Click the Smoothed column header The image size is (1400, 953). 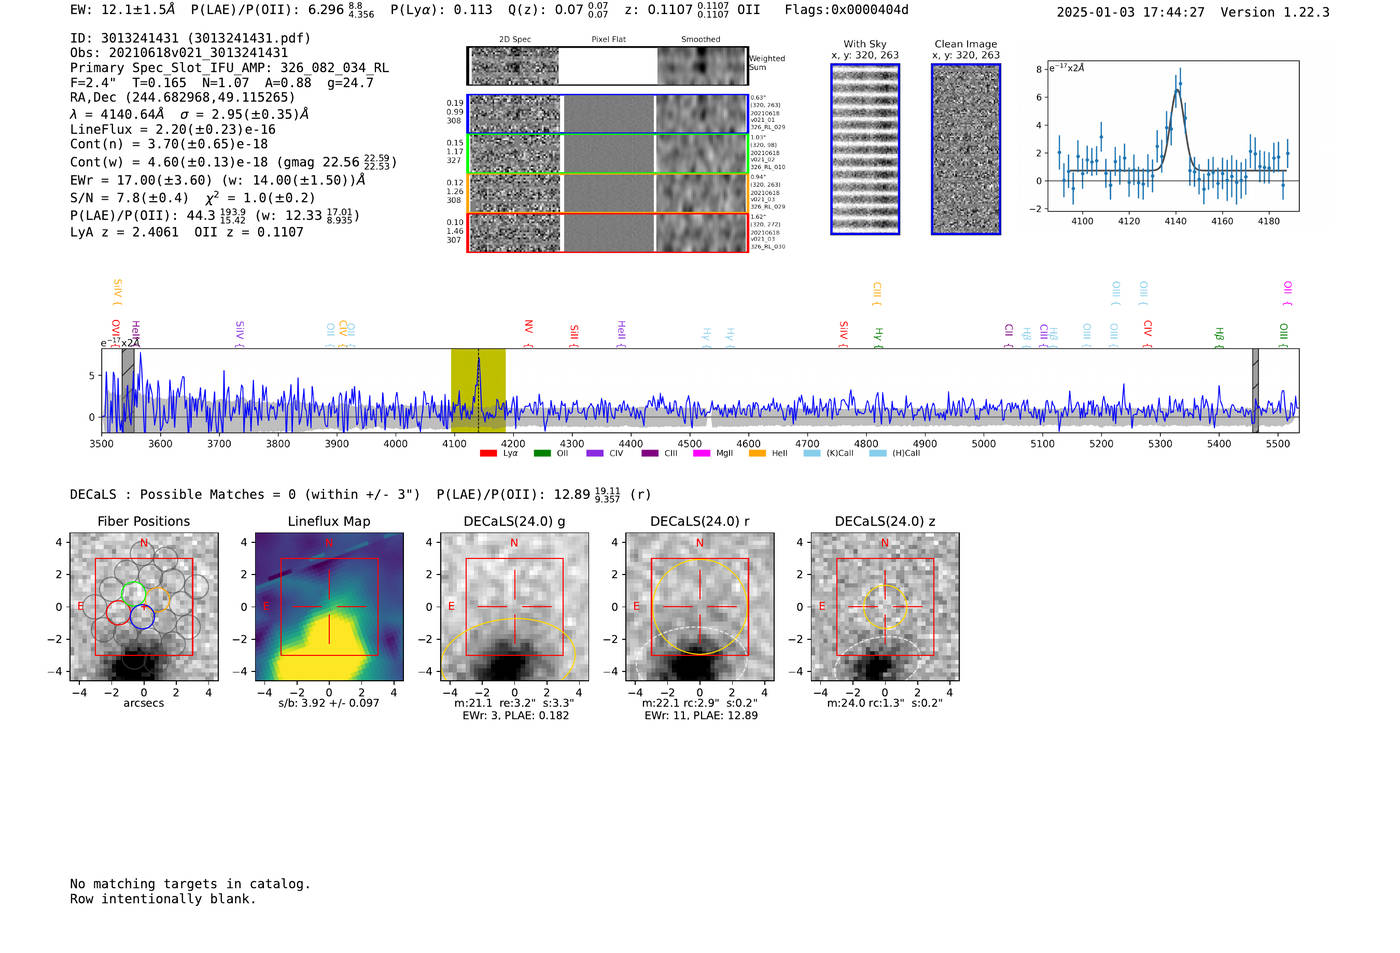pos(701,40)
